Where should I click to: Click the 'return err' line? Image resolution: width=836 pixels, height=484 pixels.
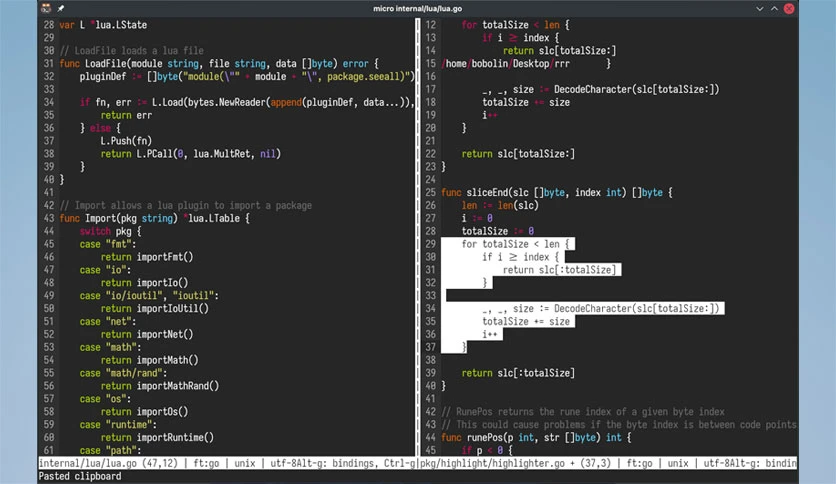[126, 115]
